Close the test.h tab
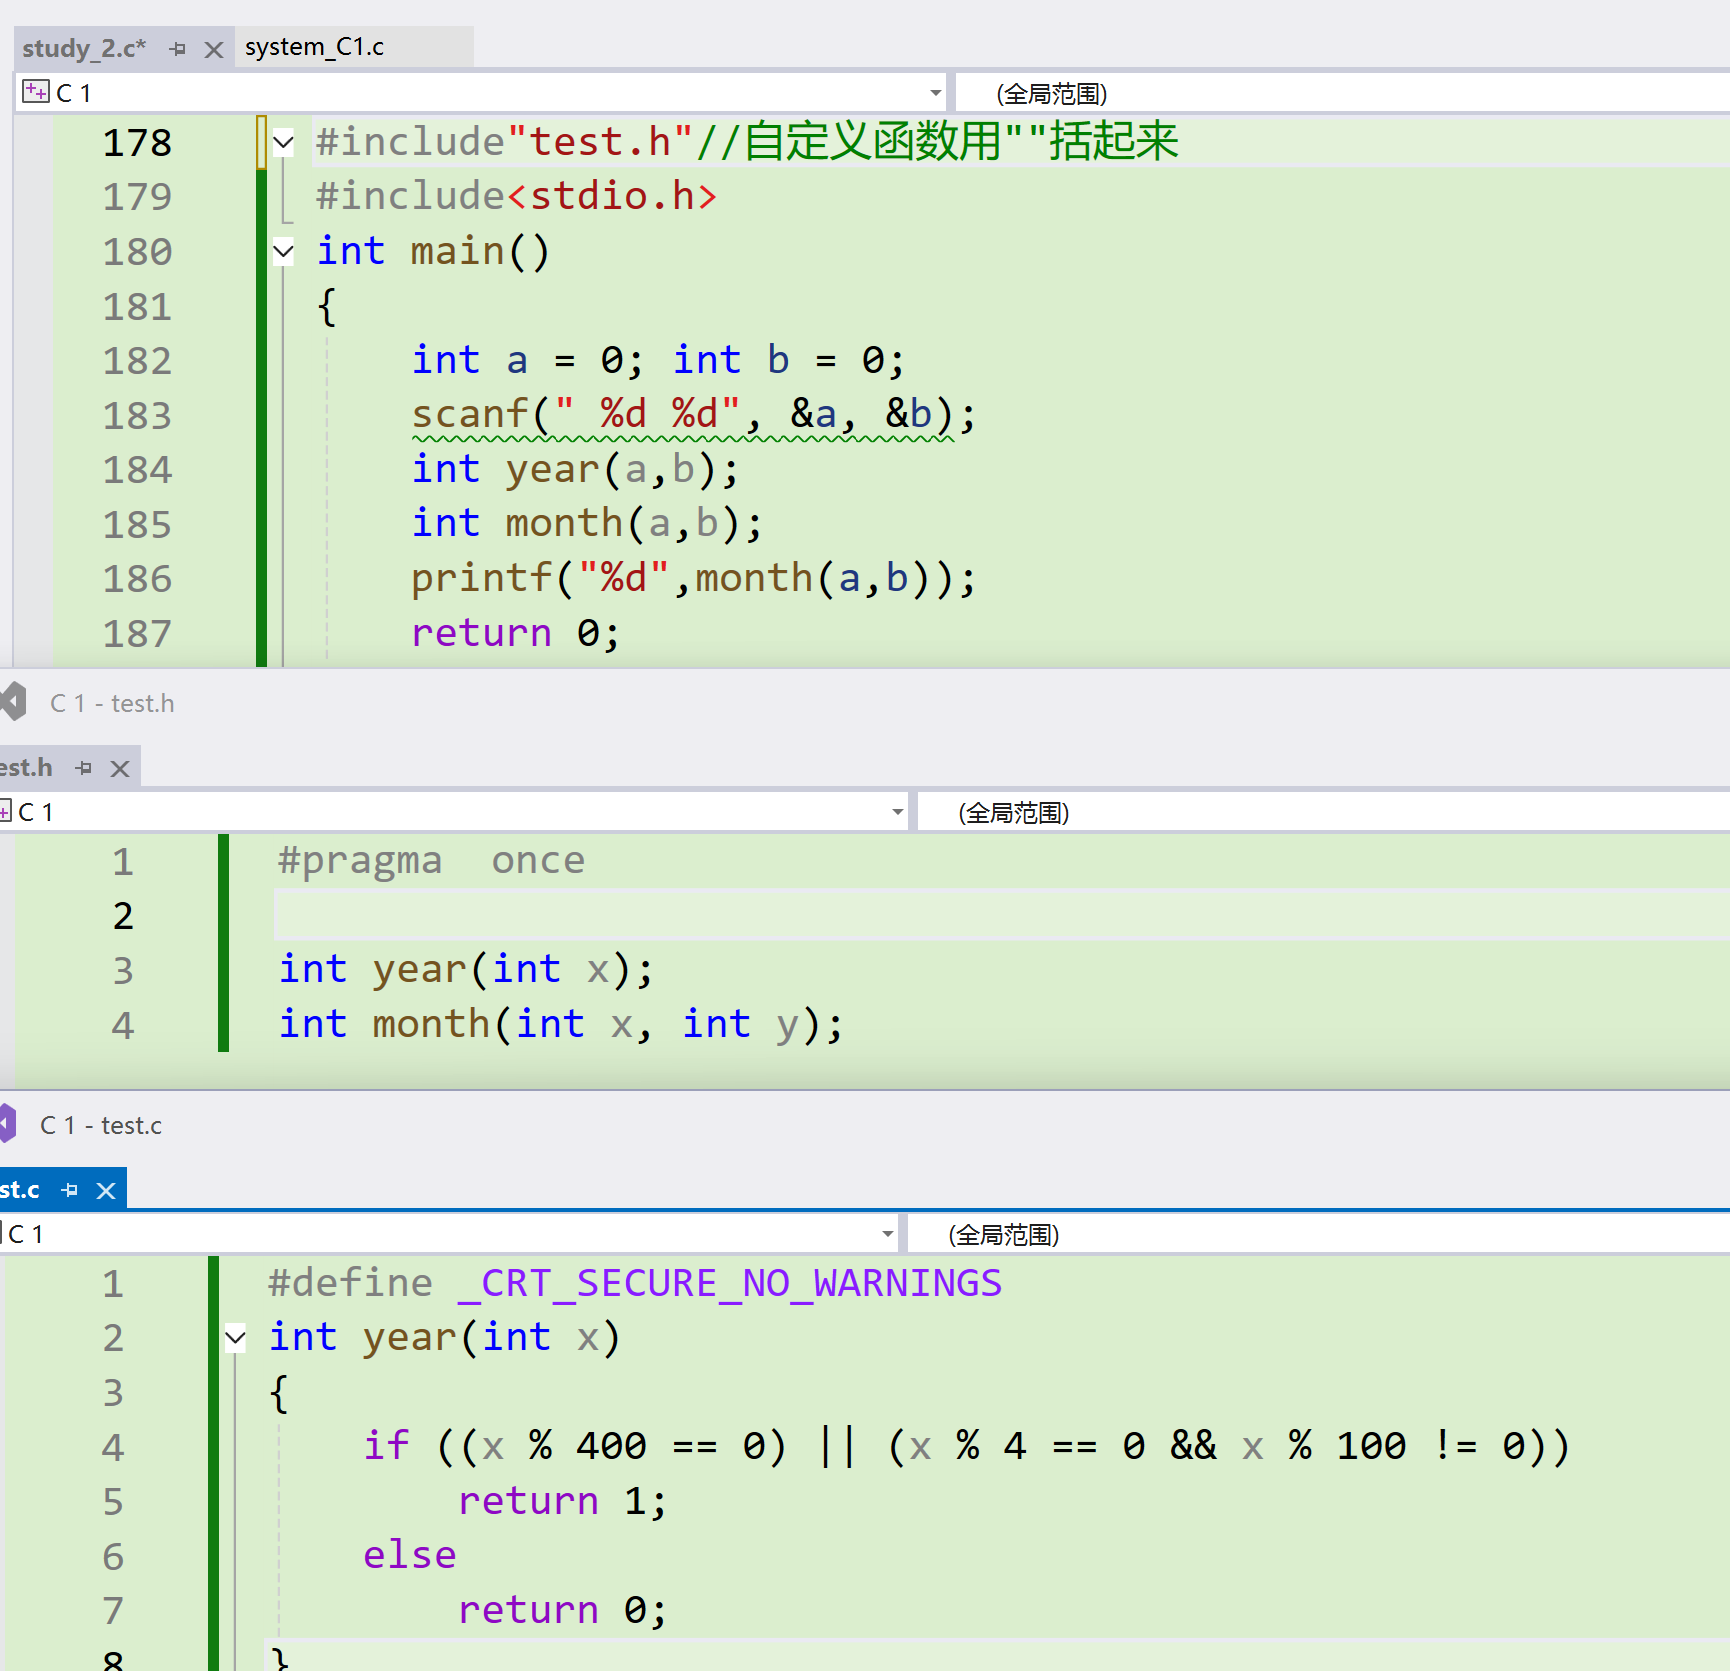This screenshot has height=1671, width=1730. [x=120, y=768]
